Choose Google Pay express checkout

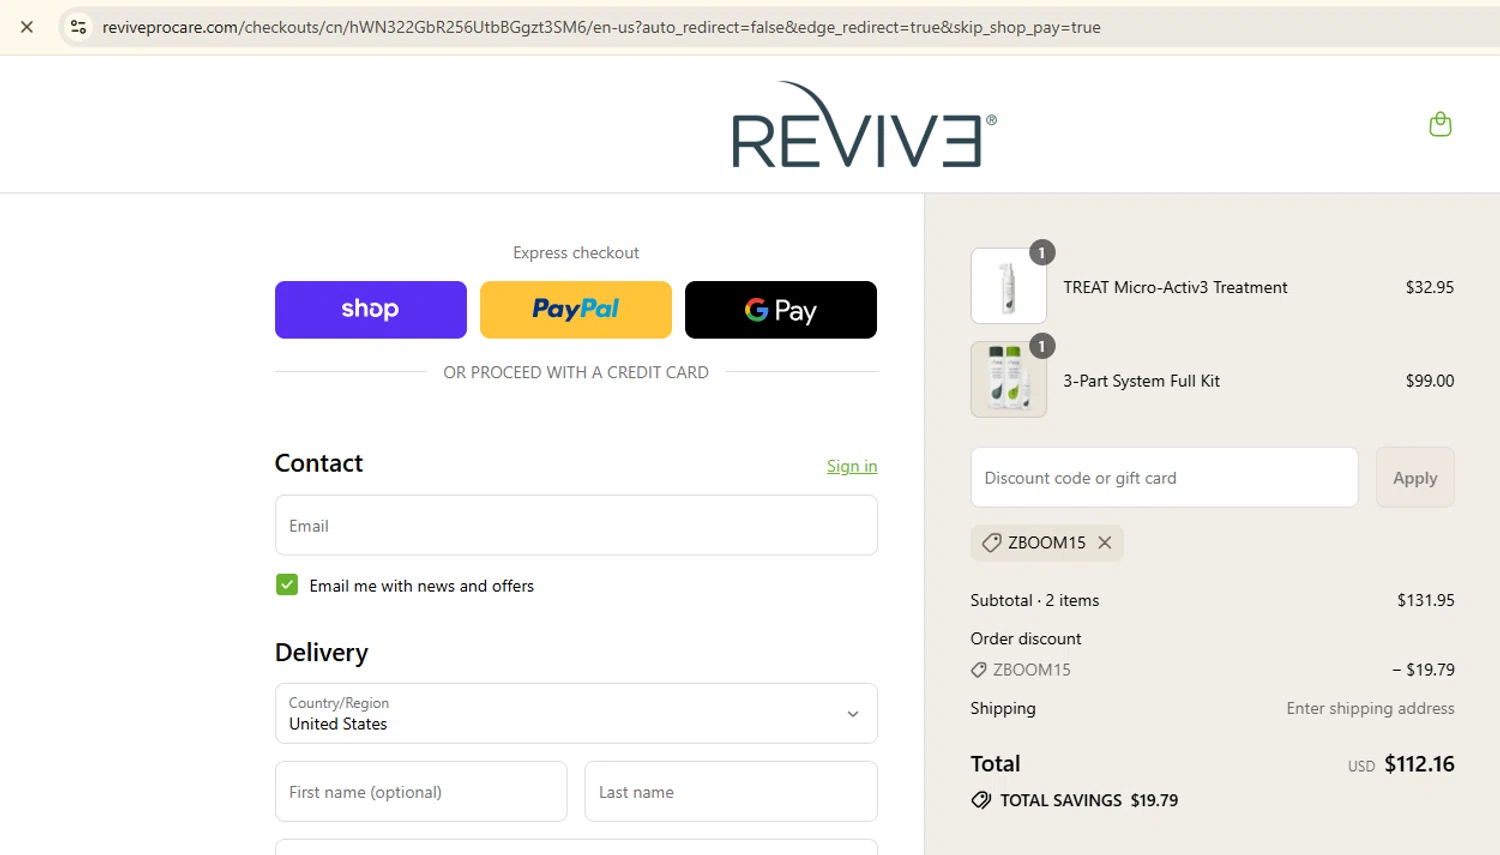point(781,310)
